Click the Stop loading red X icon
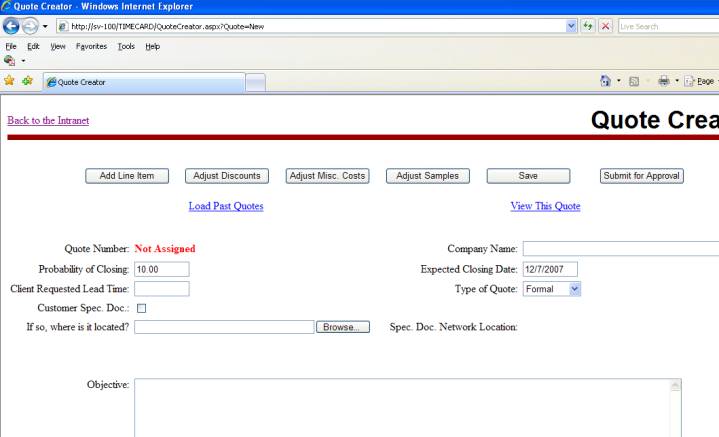The height and width of the screenshot is (437, 719). 605,26
